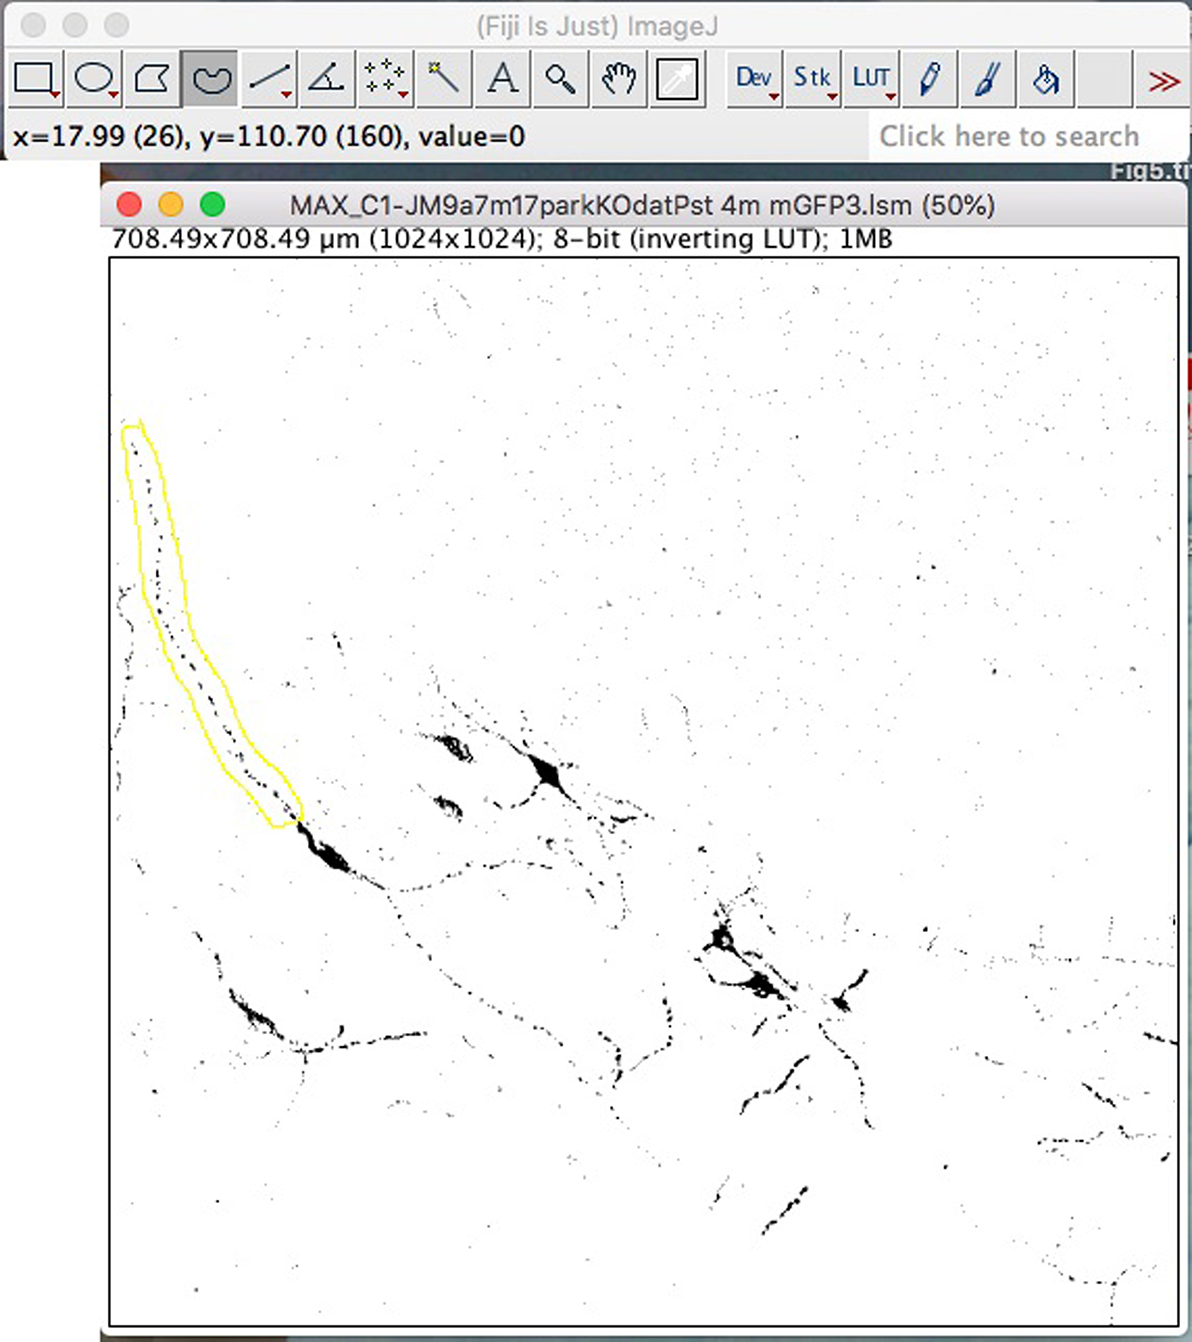
Task: Minimize the MAX_C1 image window
Action: (171, 205)
